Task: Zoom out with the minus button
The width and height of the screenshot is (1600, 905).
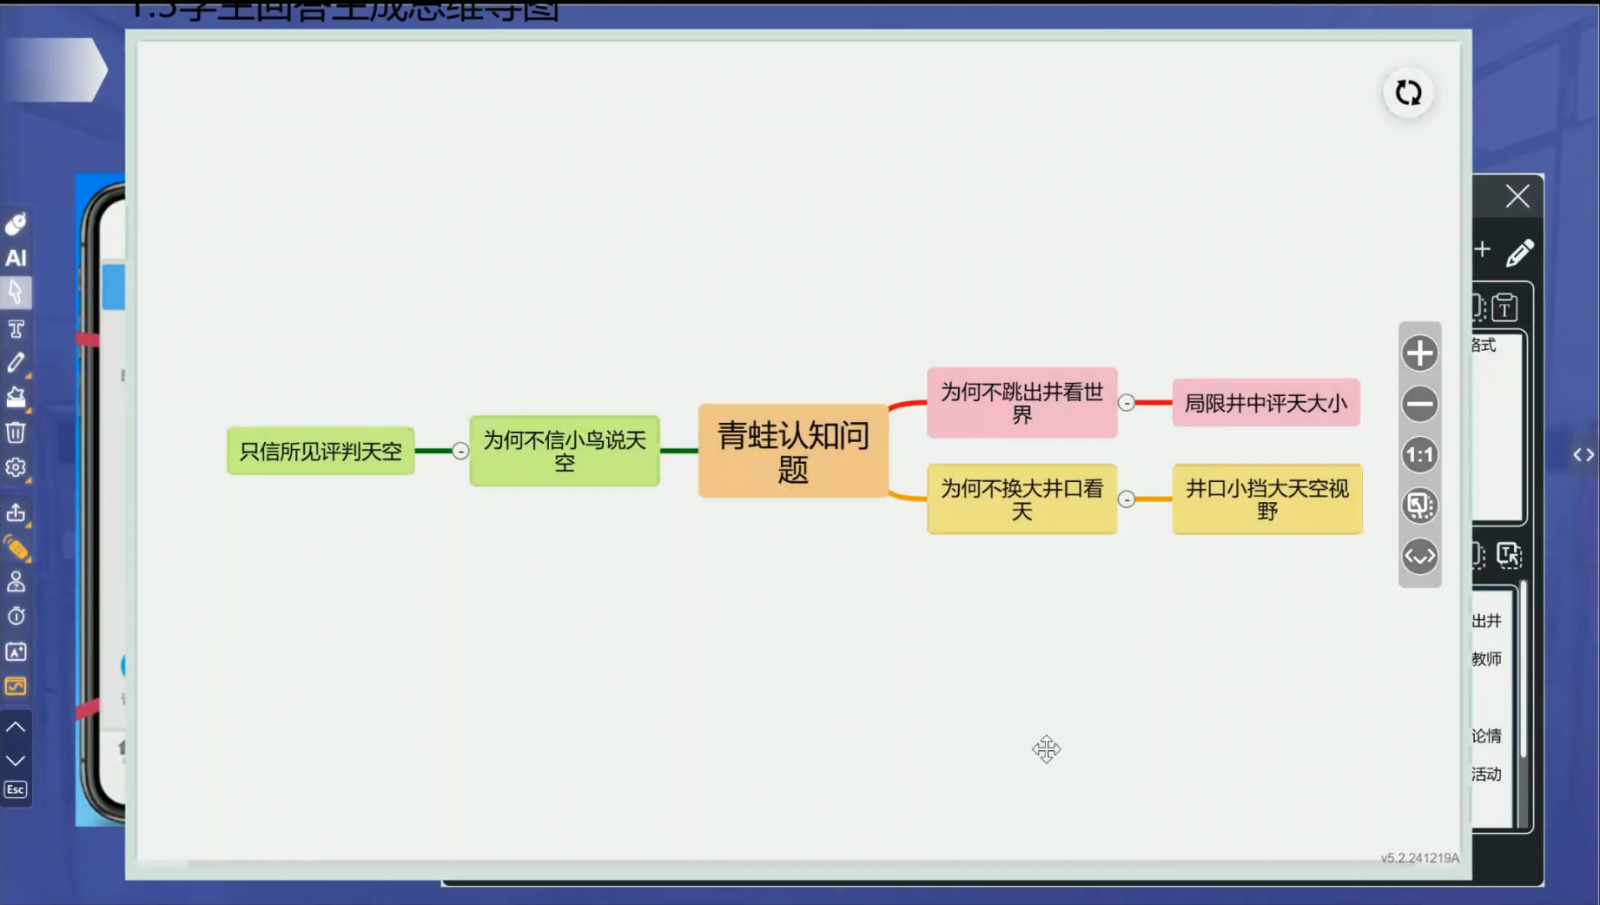Action: [1419, 404]
